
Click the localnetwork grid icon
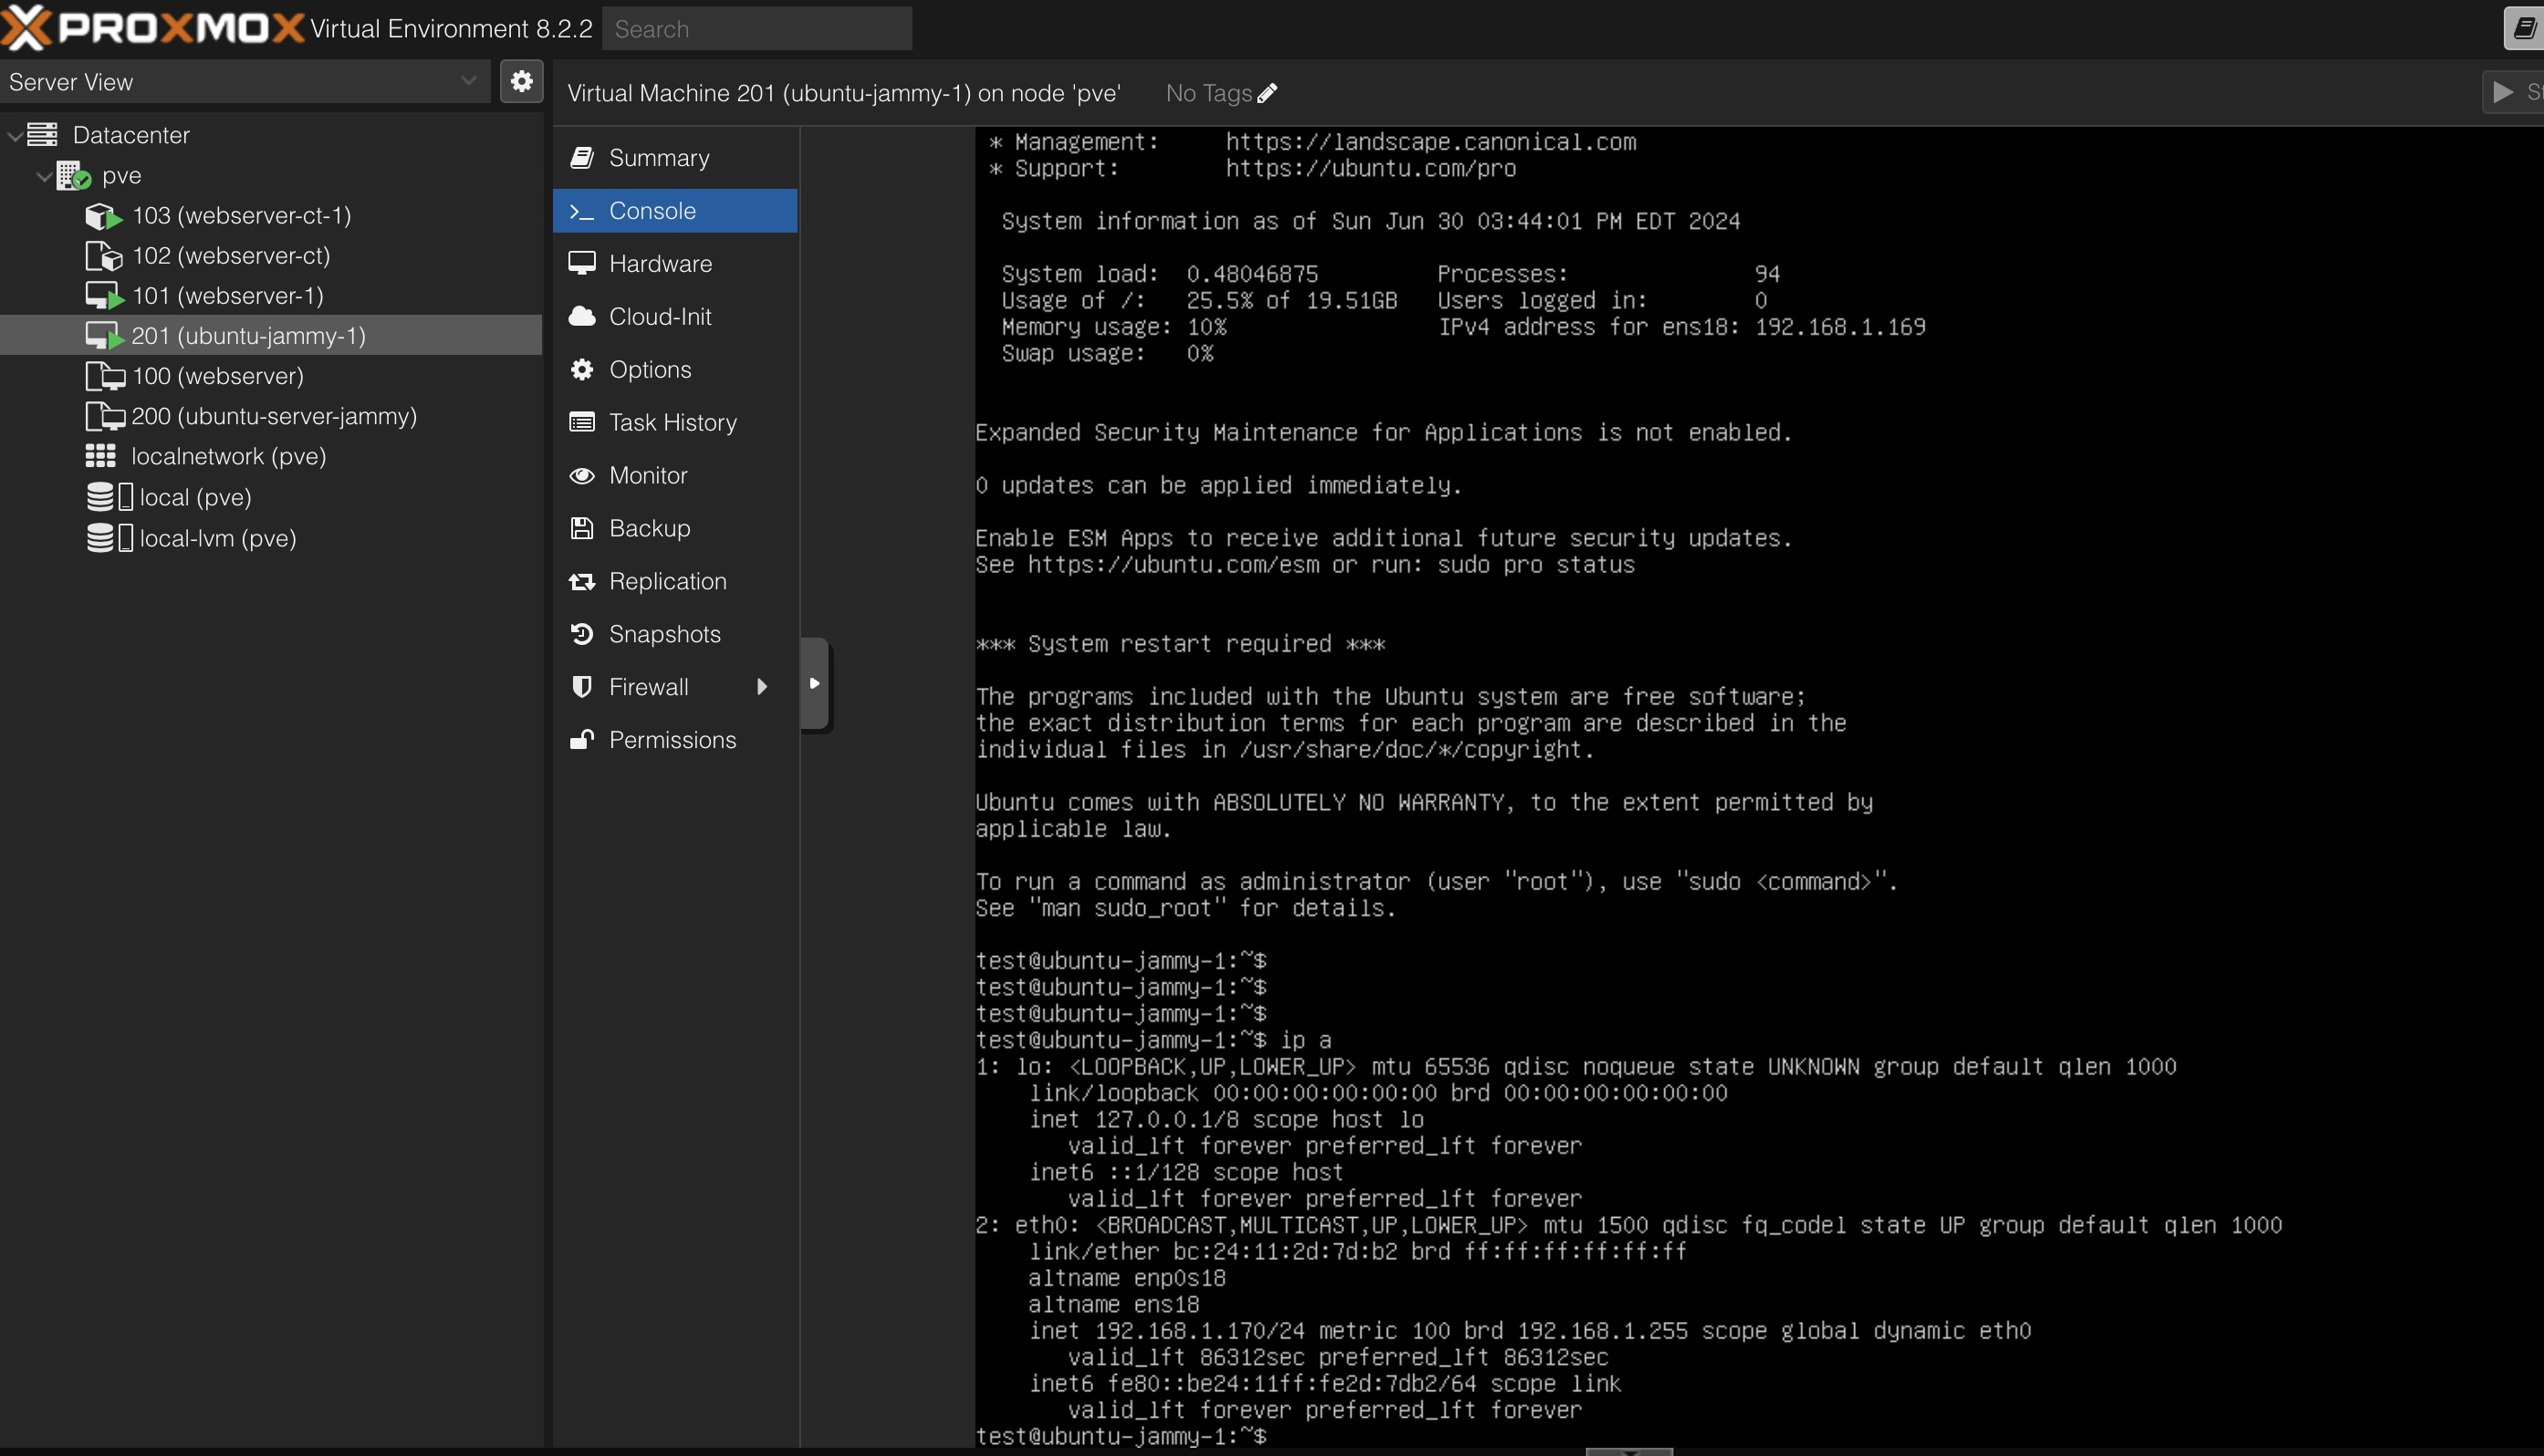coord(101,456)
